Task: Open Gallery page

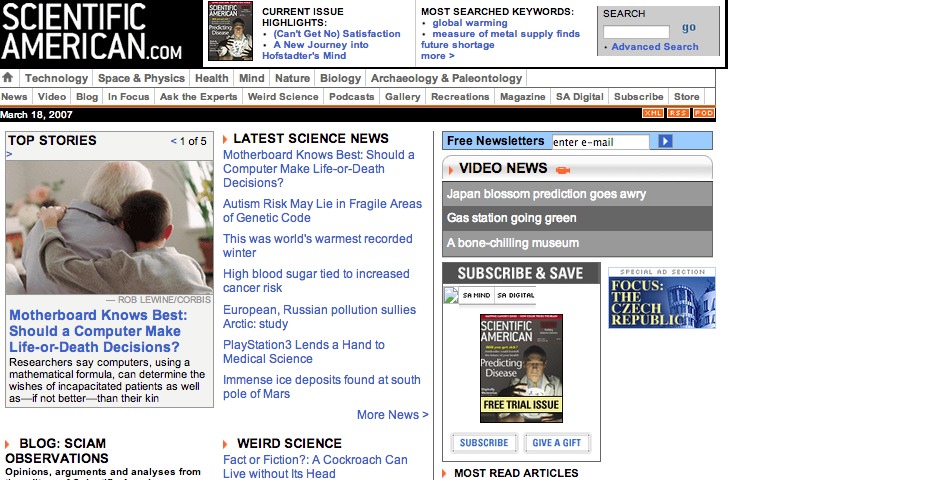Action: click(x=403, y=96)
